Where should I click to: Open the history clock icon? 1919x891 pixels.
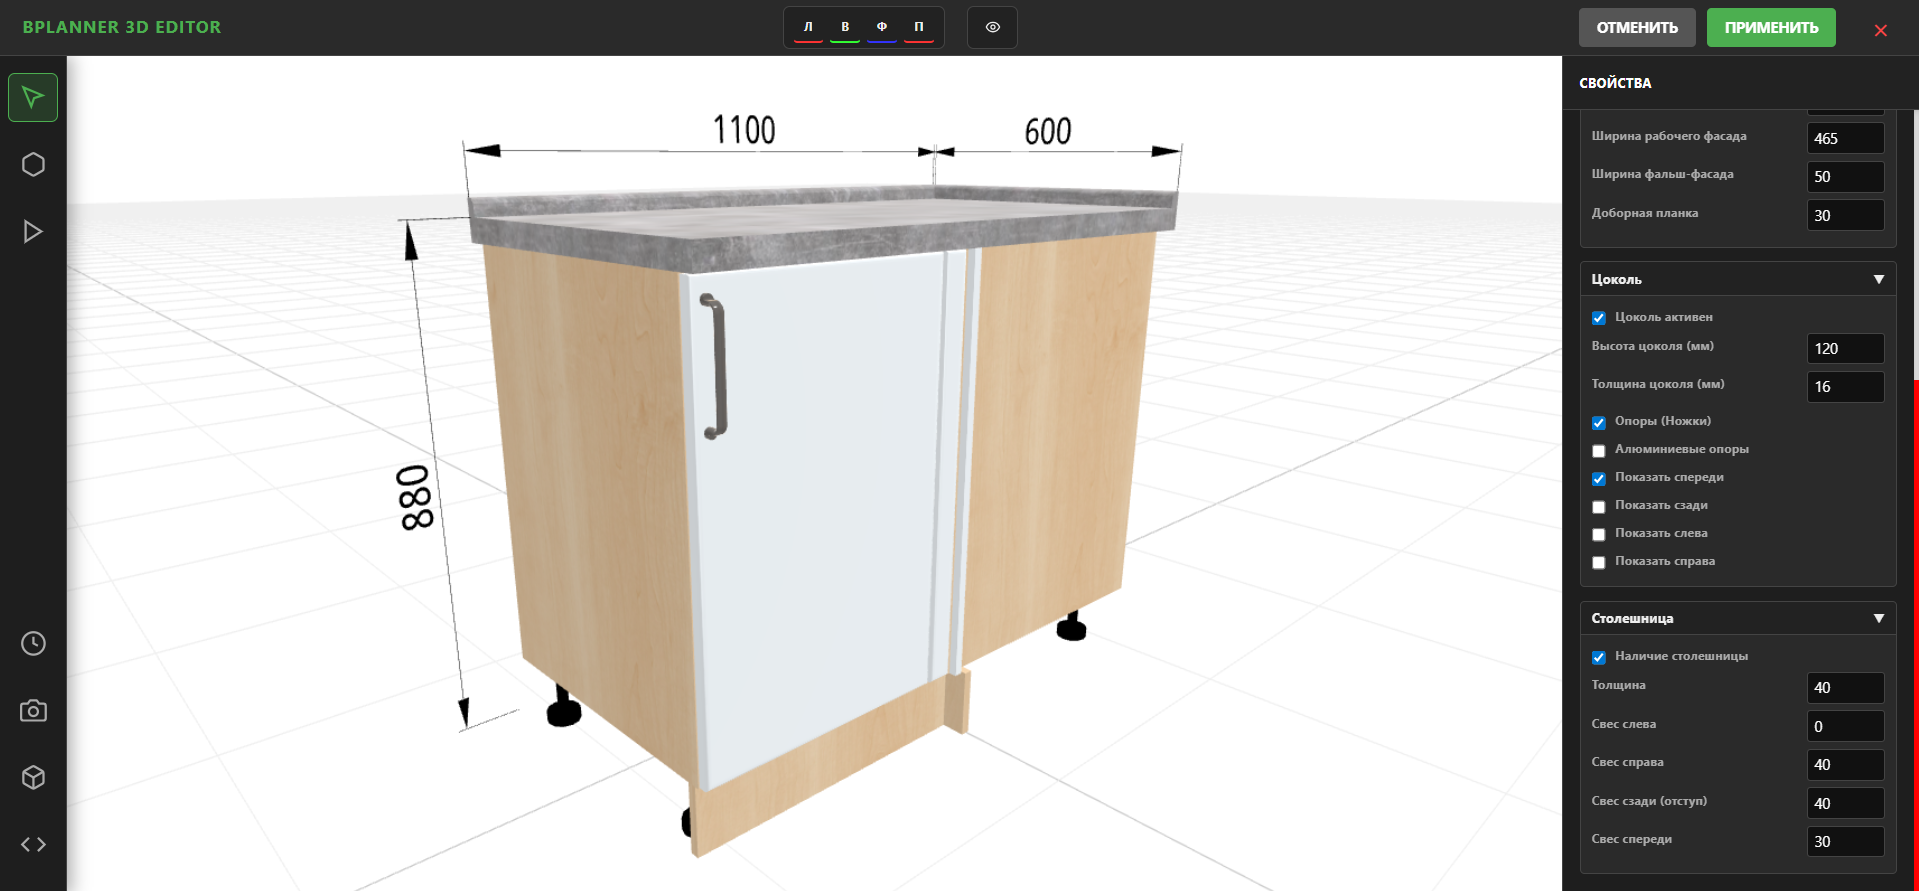point(33,643)
